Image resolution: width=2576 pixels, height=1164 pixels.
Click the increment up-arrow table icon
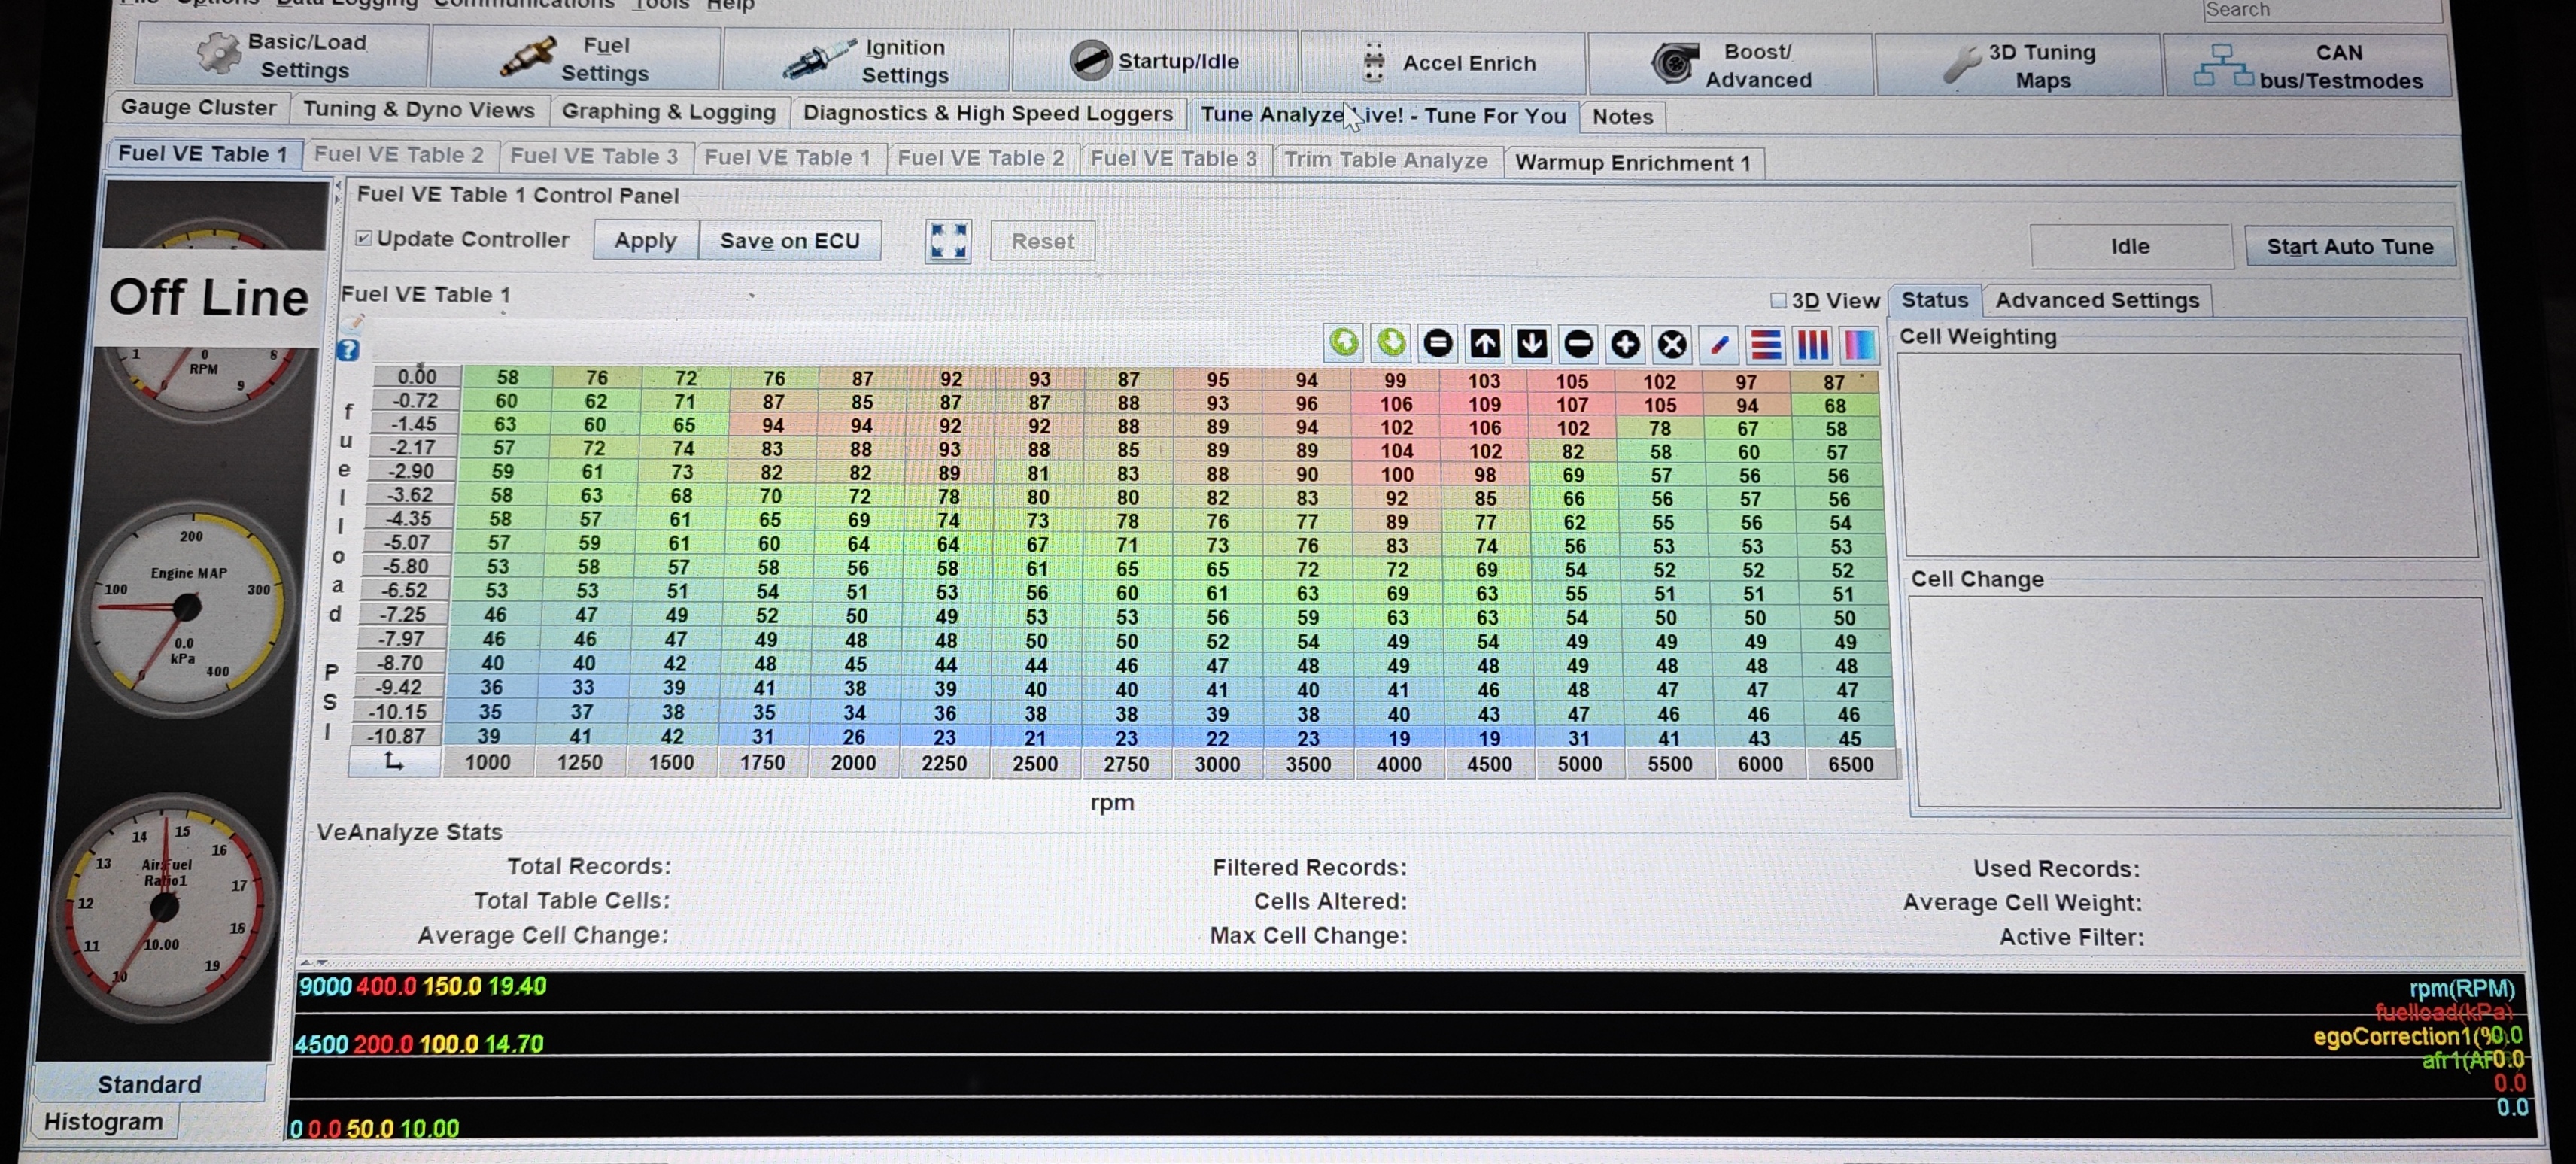pyautogui.click(x=1484, y=344)
